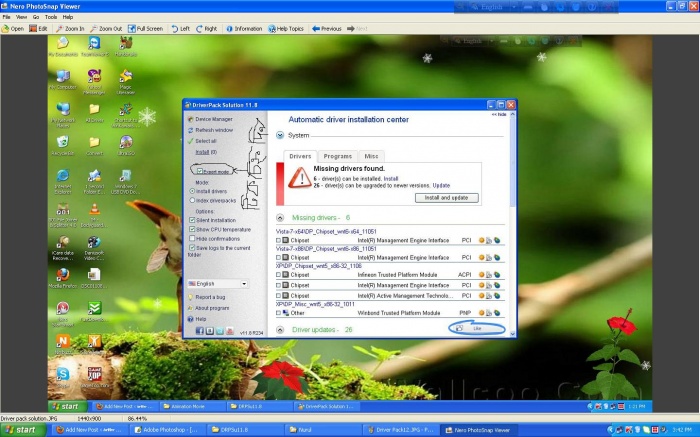This screenshot has height=437, width=700.
Task: Click the hide link at DriverPack's top right
Action: click(x=499, y=115)
